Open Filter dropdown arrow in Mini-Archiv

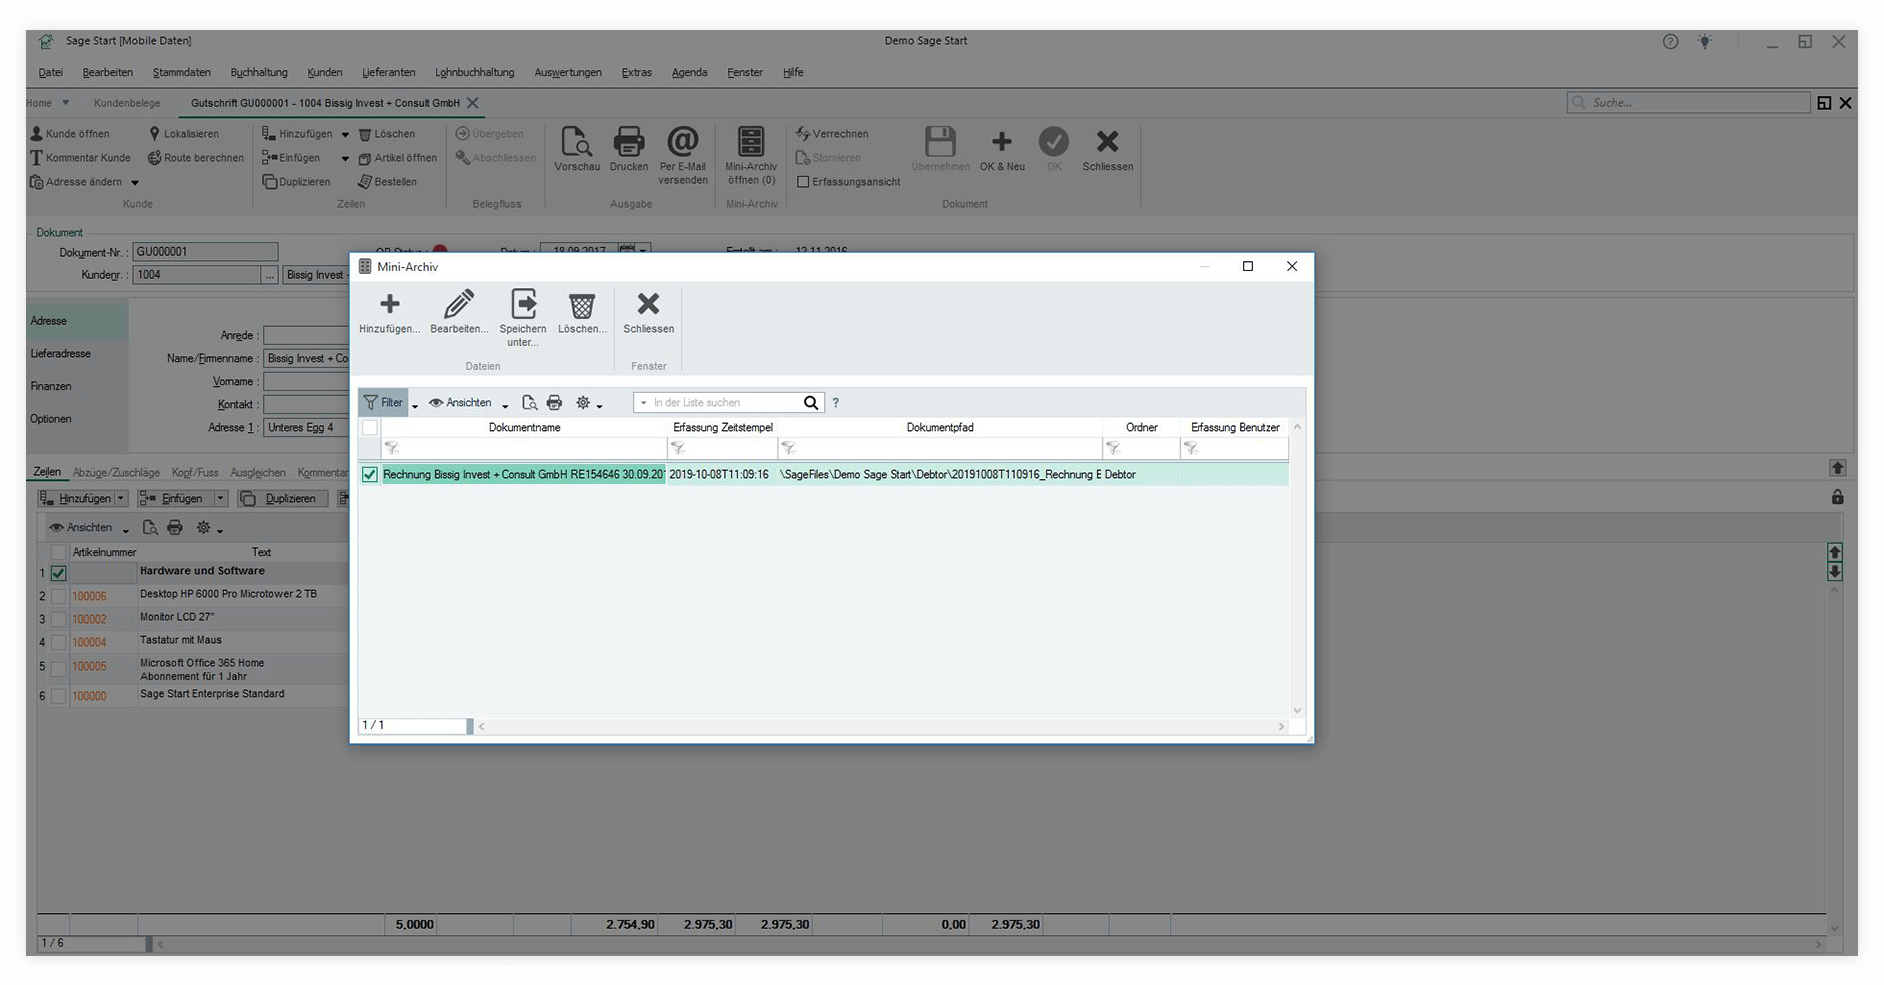pos(415,405)
